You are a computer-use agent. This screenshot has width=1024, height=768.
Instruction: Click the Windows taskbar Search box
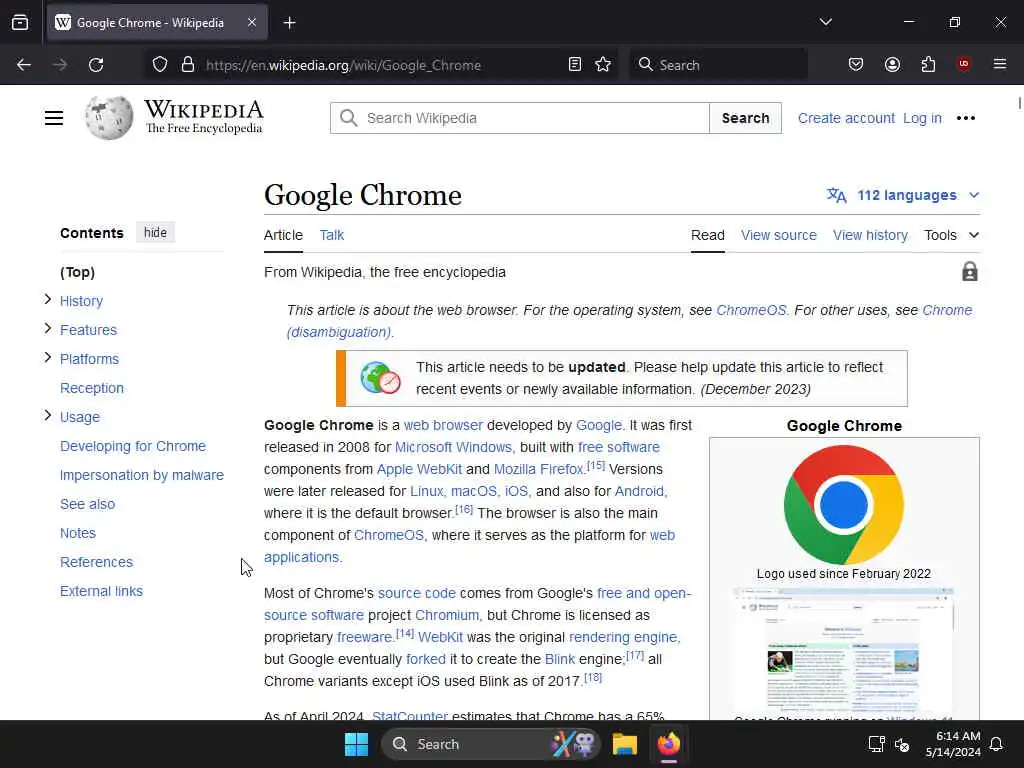(490, 744)
